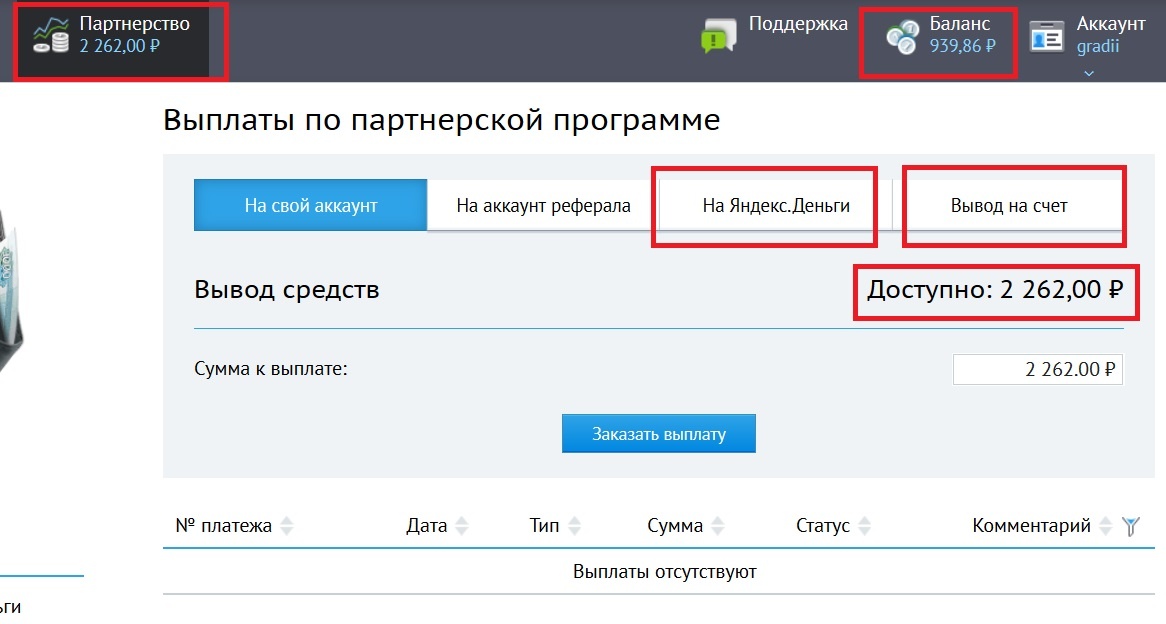Screen dimensions: 1166x624
Task: Click the gradii account name
Action: coord(1098,46)
